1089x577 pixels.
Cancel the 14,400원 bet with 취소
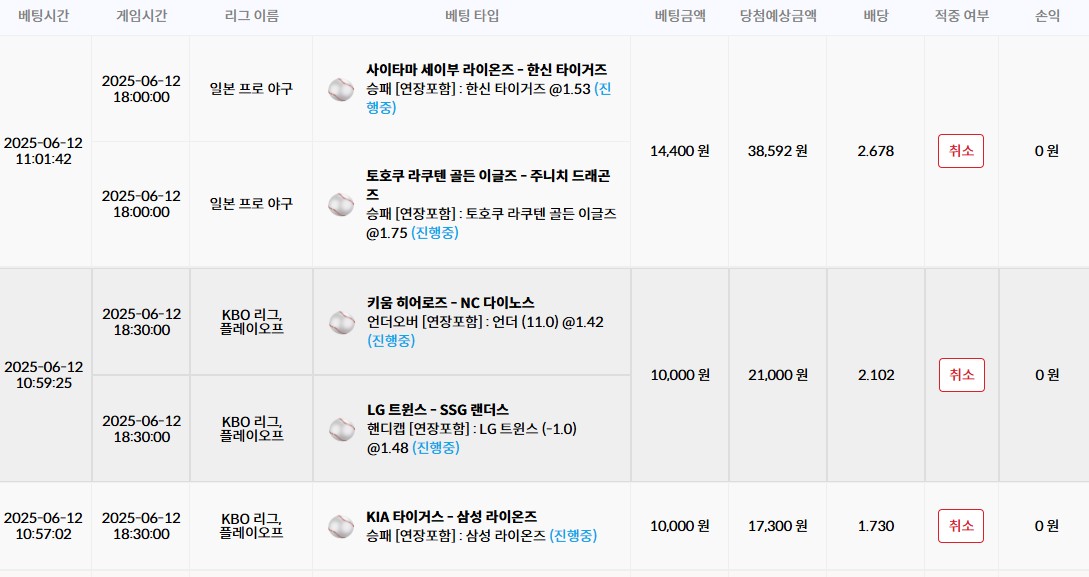point(961,151)
